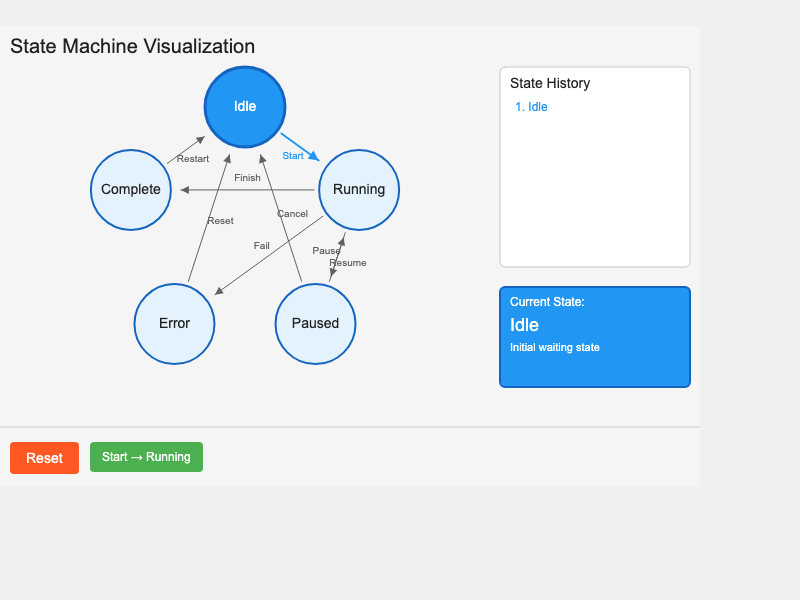Select the '1. Idle' history entry

[531, 107]
